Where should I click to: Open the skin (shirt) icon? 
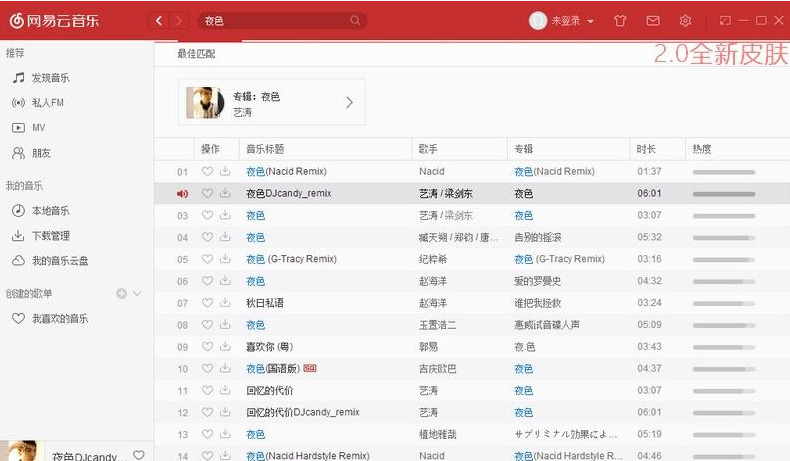(x=620, y=21)
